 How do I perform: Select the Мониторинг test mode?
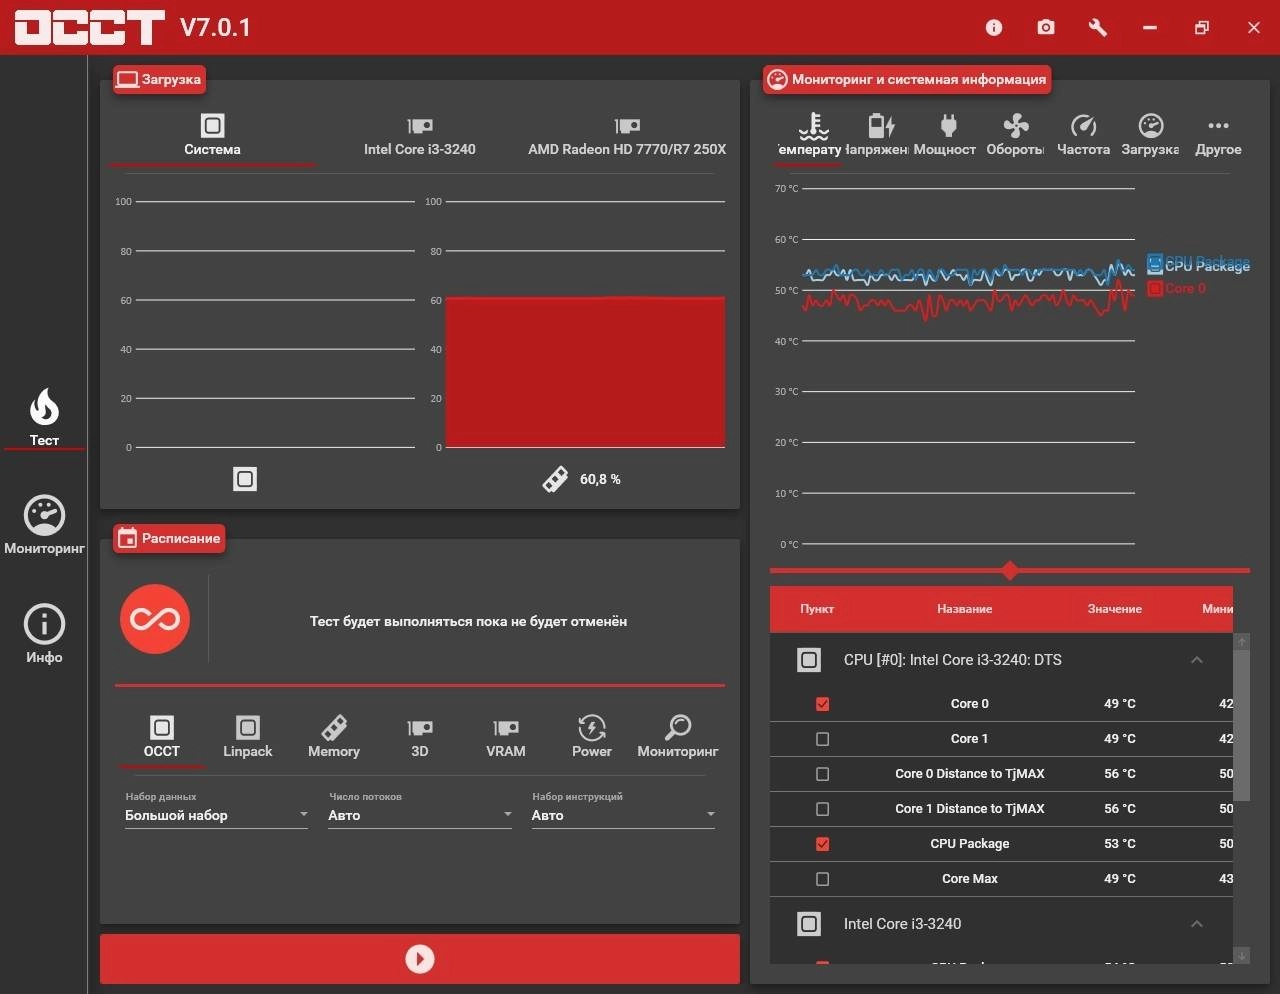[x=678, y=737]
